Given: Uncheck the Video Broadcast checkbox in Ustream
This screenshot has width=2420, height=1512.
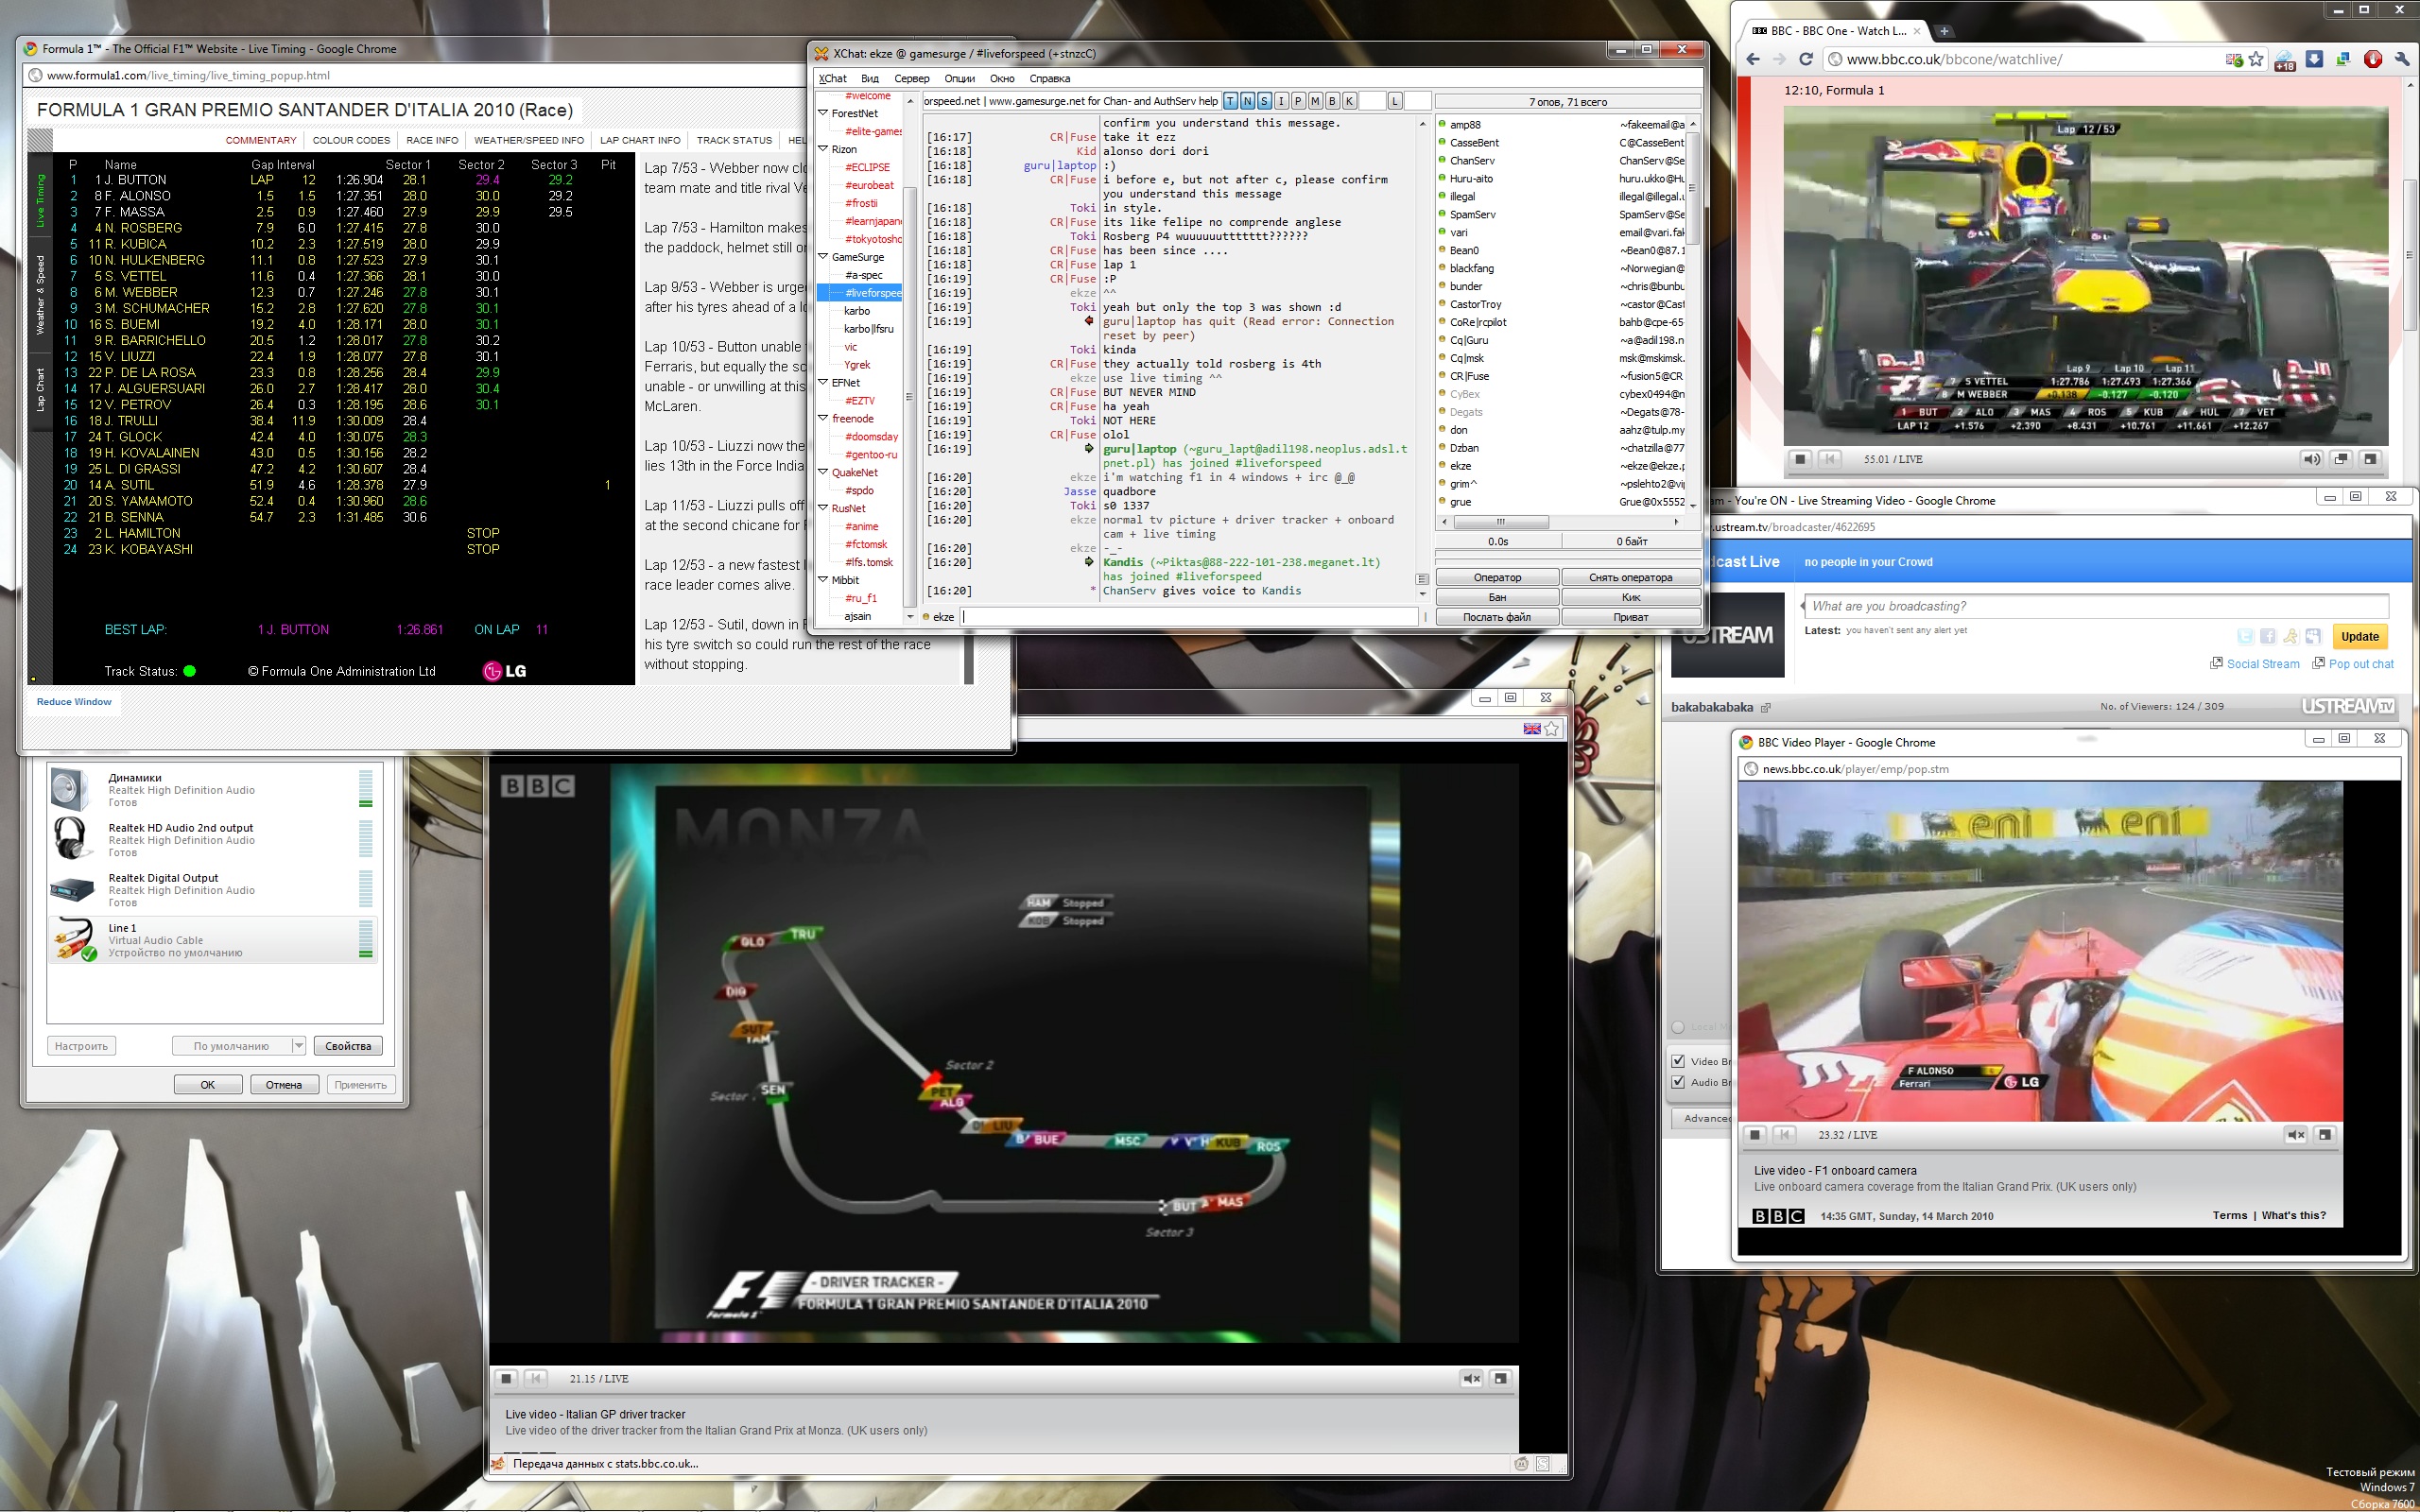Looking at the screenshot, I should coord(1678,1061).
